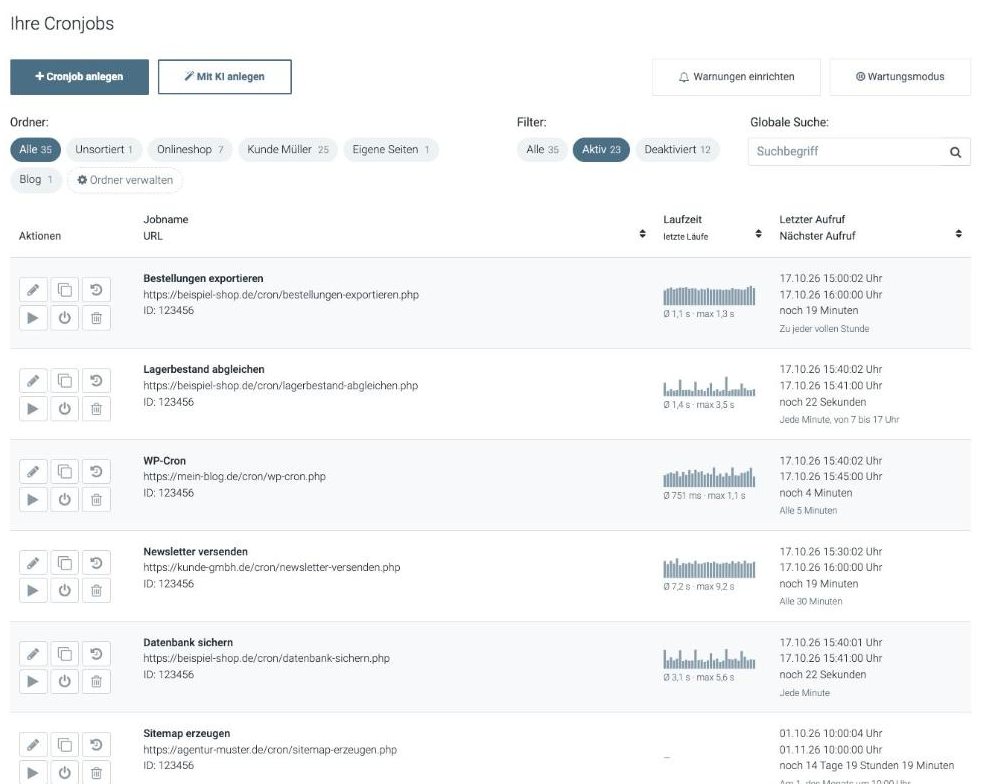The height and width of the screenshot is (784, 982).
Task: Create job via Mit KI anlegen
Action: (x=225, y=77)
